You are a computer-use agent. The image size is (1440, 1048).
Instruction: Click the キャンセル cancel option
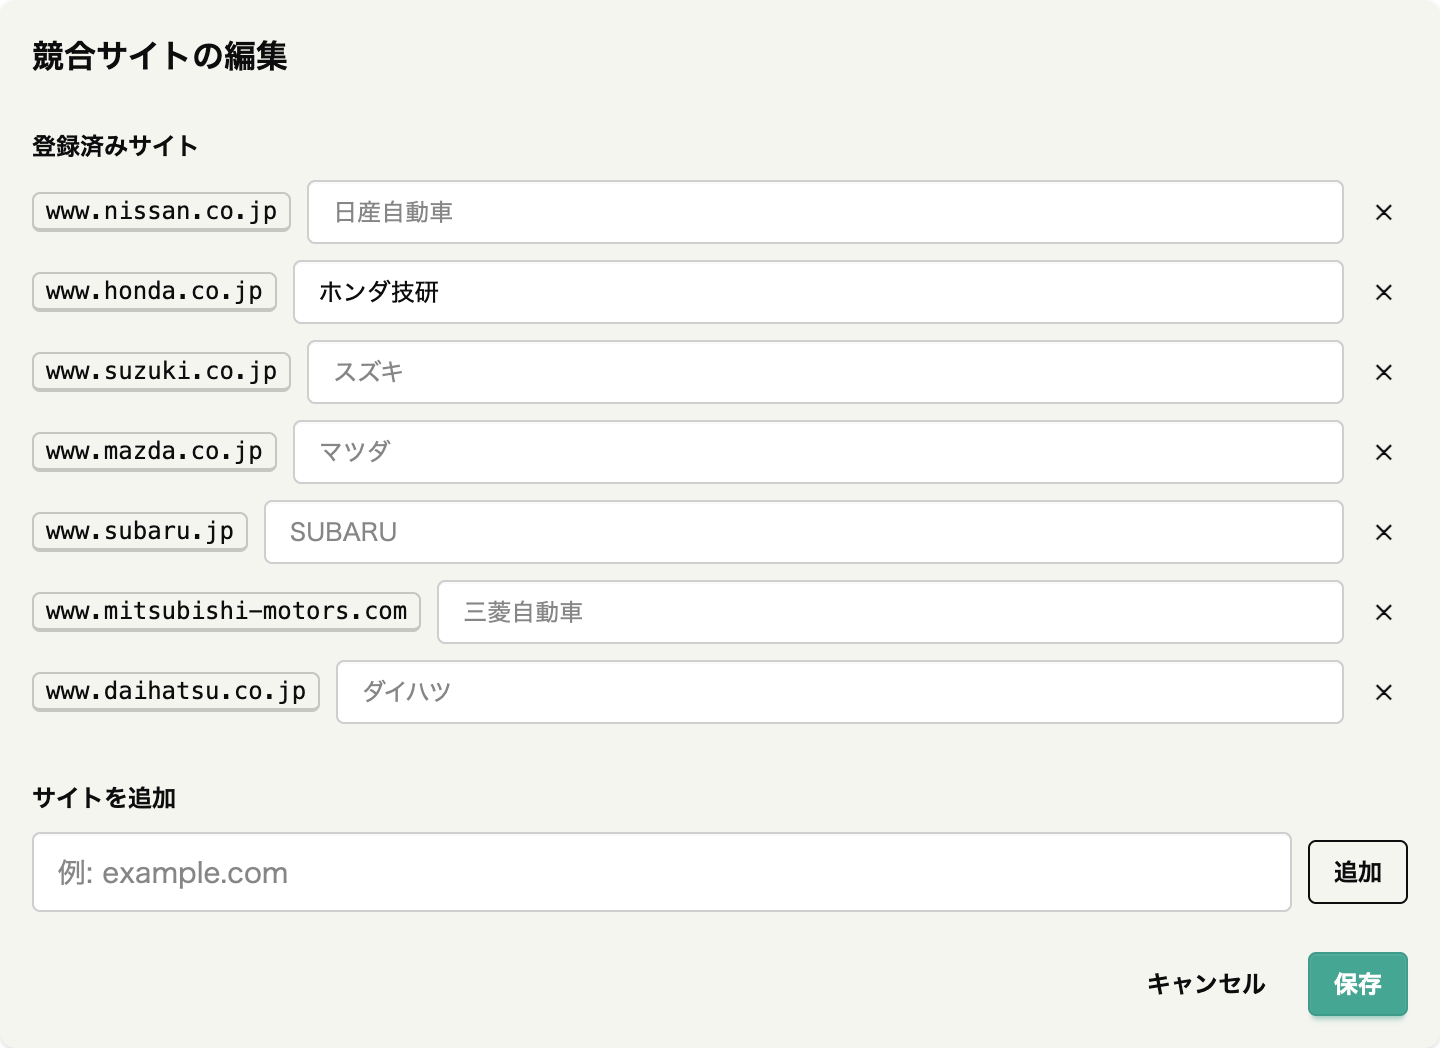pos(1206,984)
